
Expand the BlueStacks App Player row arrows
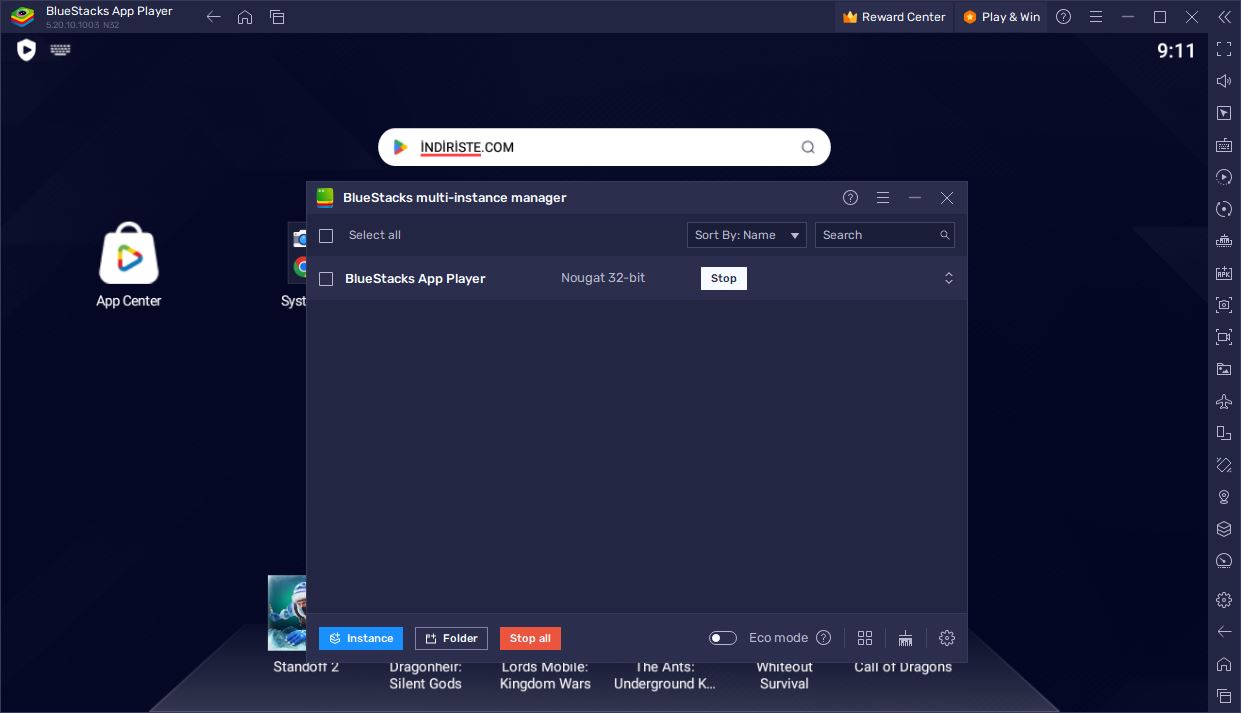pos(949,278)
